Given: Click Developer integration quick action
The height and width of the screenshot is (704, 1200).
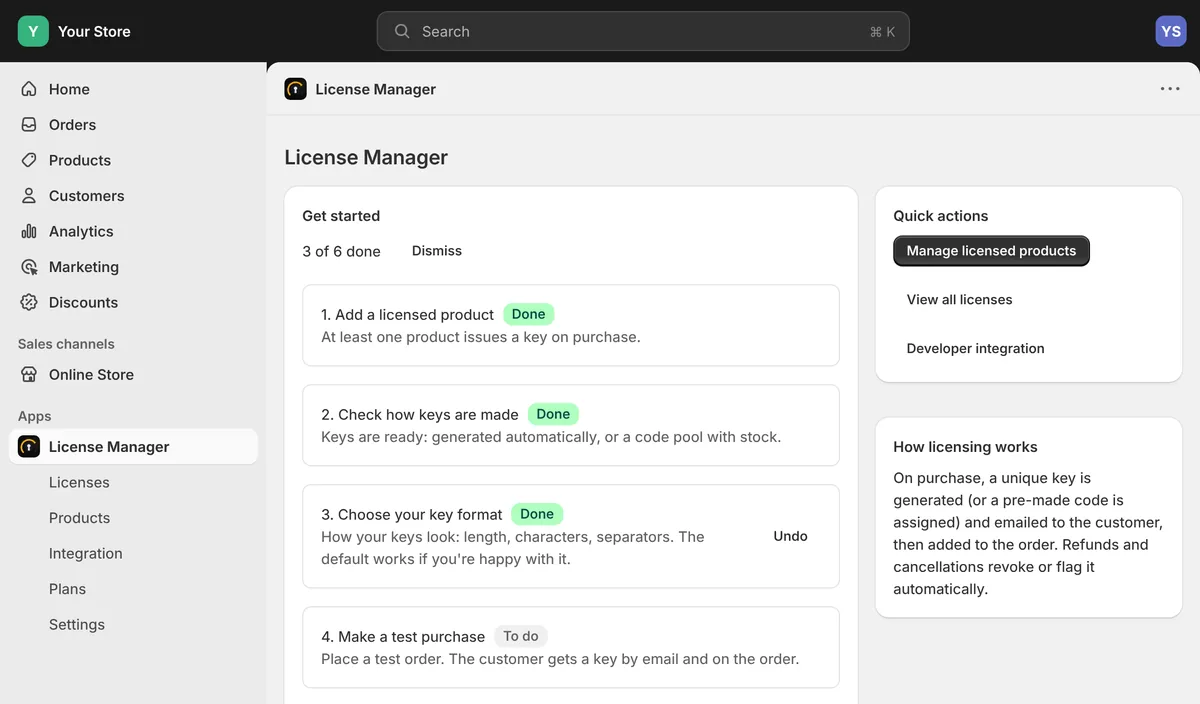Looking at the screenshot, I should pos(975,349).
